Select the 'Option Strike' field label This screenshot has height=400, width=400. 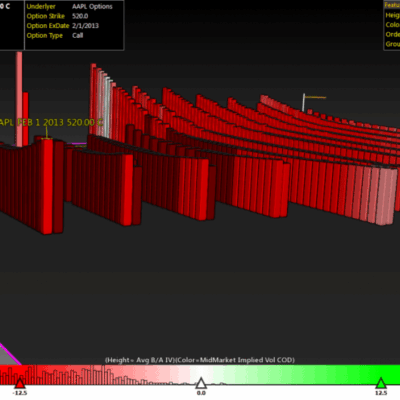coord(46,16)
